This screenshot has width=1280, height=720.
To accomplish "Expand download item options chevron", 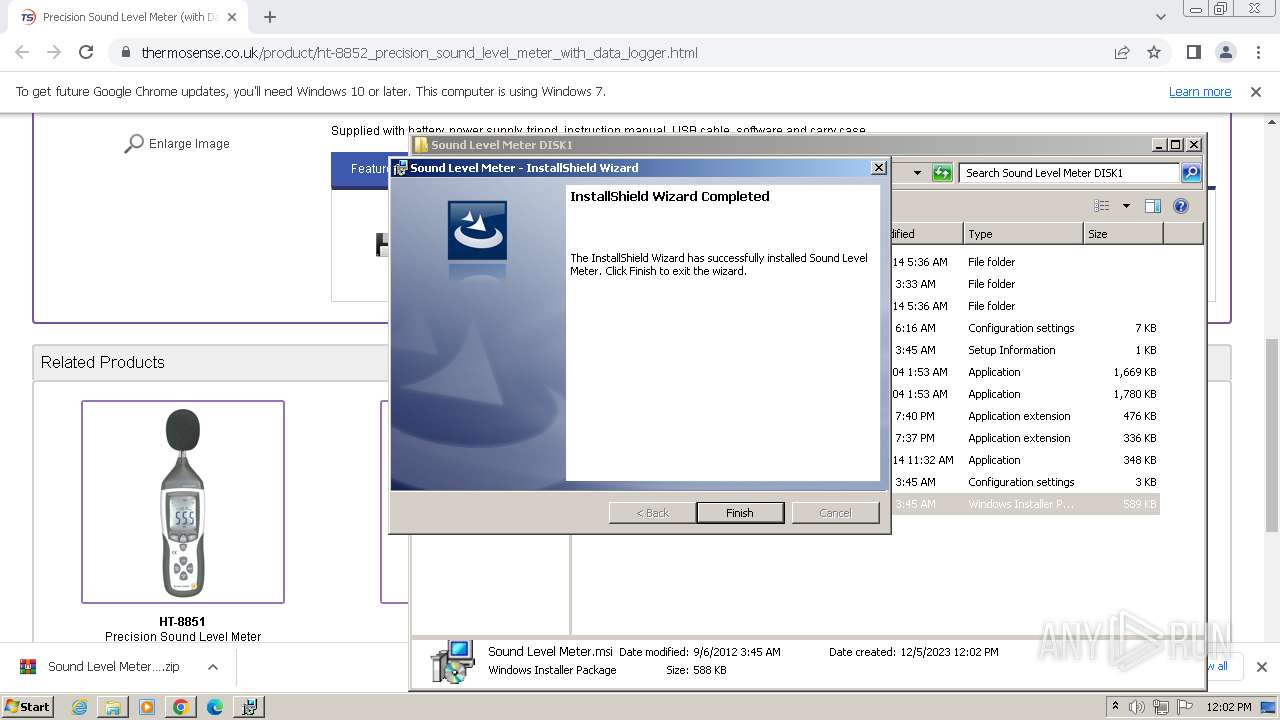I will tap(212, 667).
